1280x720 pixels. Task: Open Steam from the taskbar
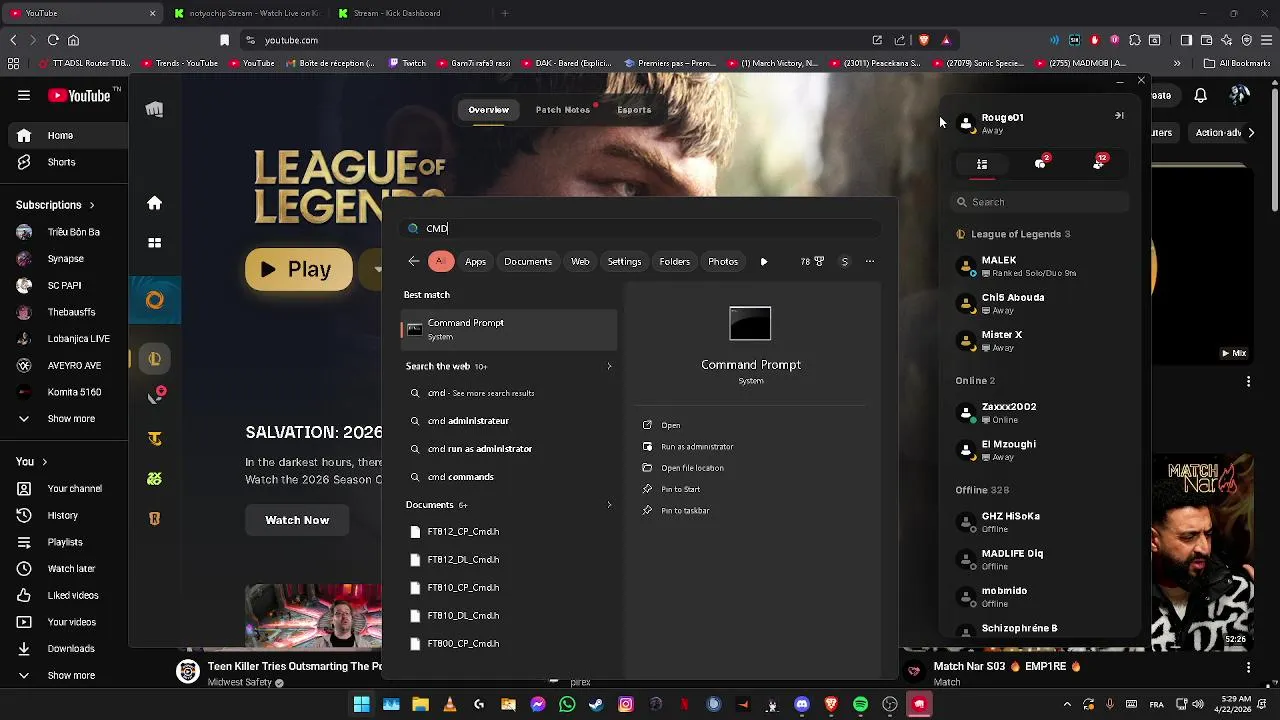click(596, 704)
